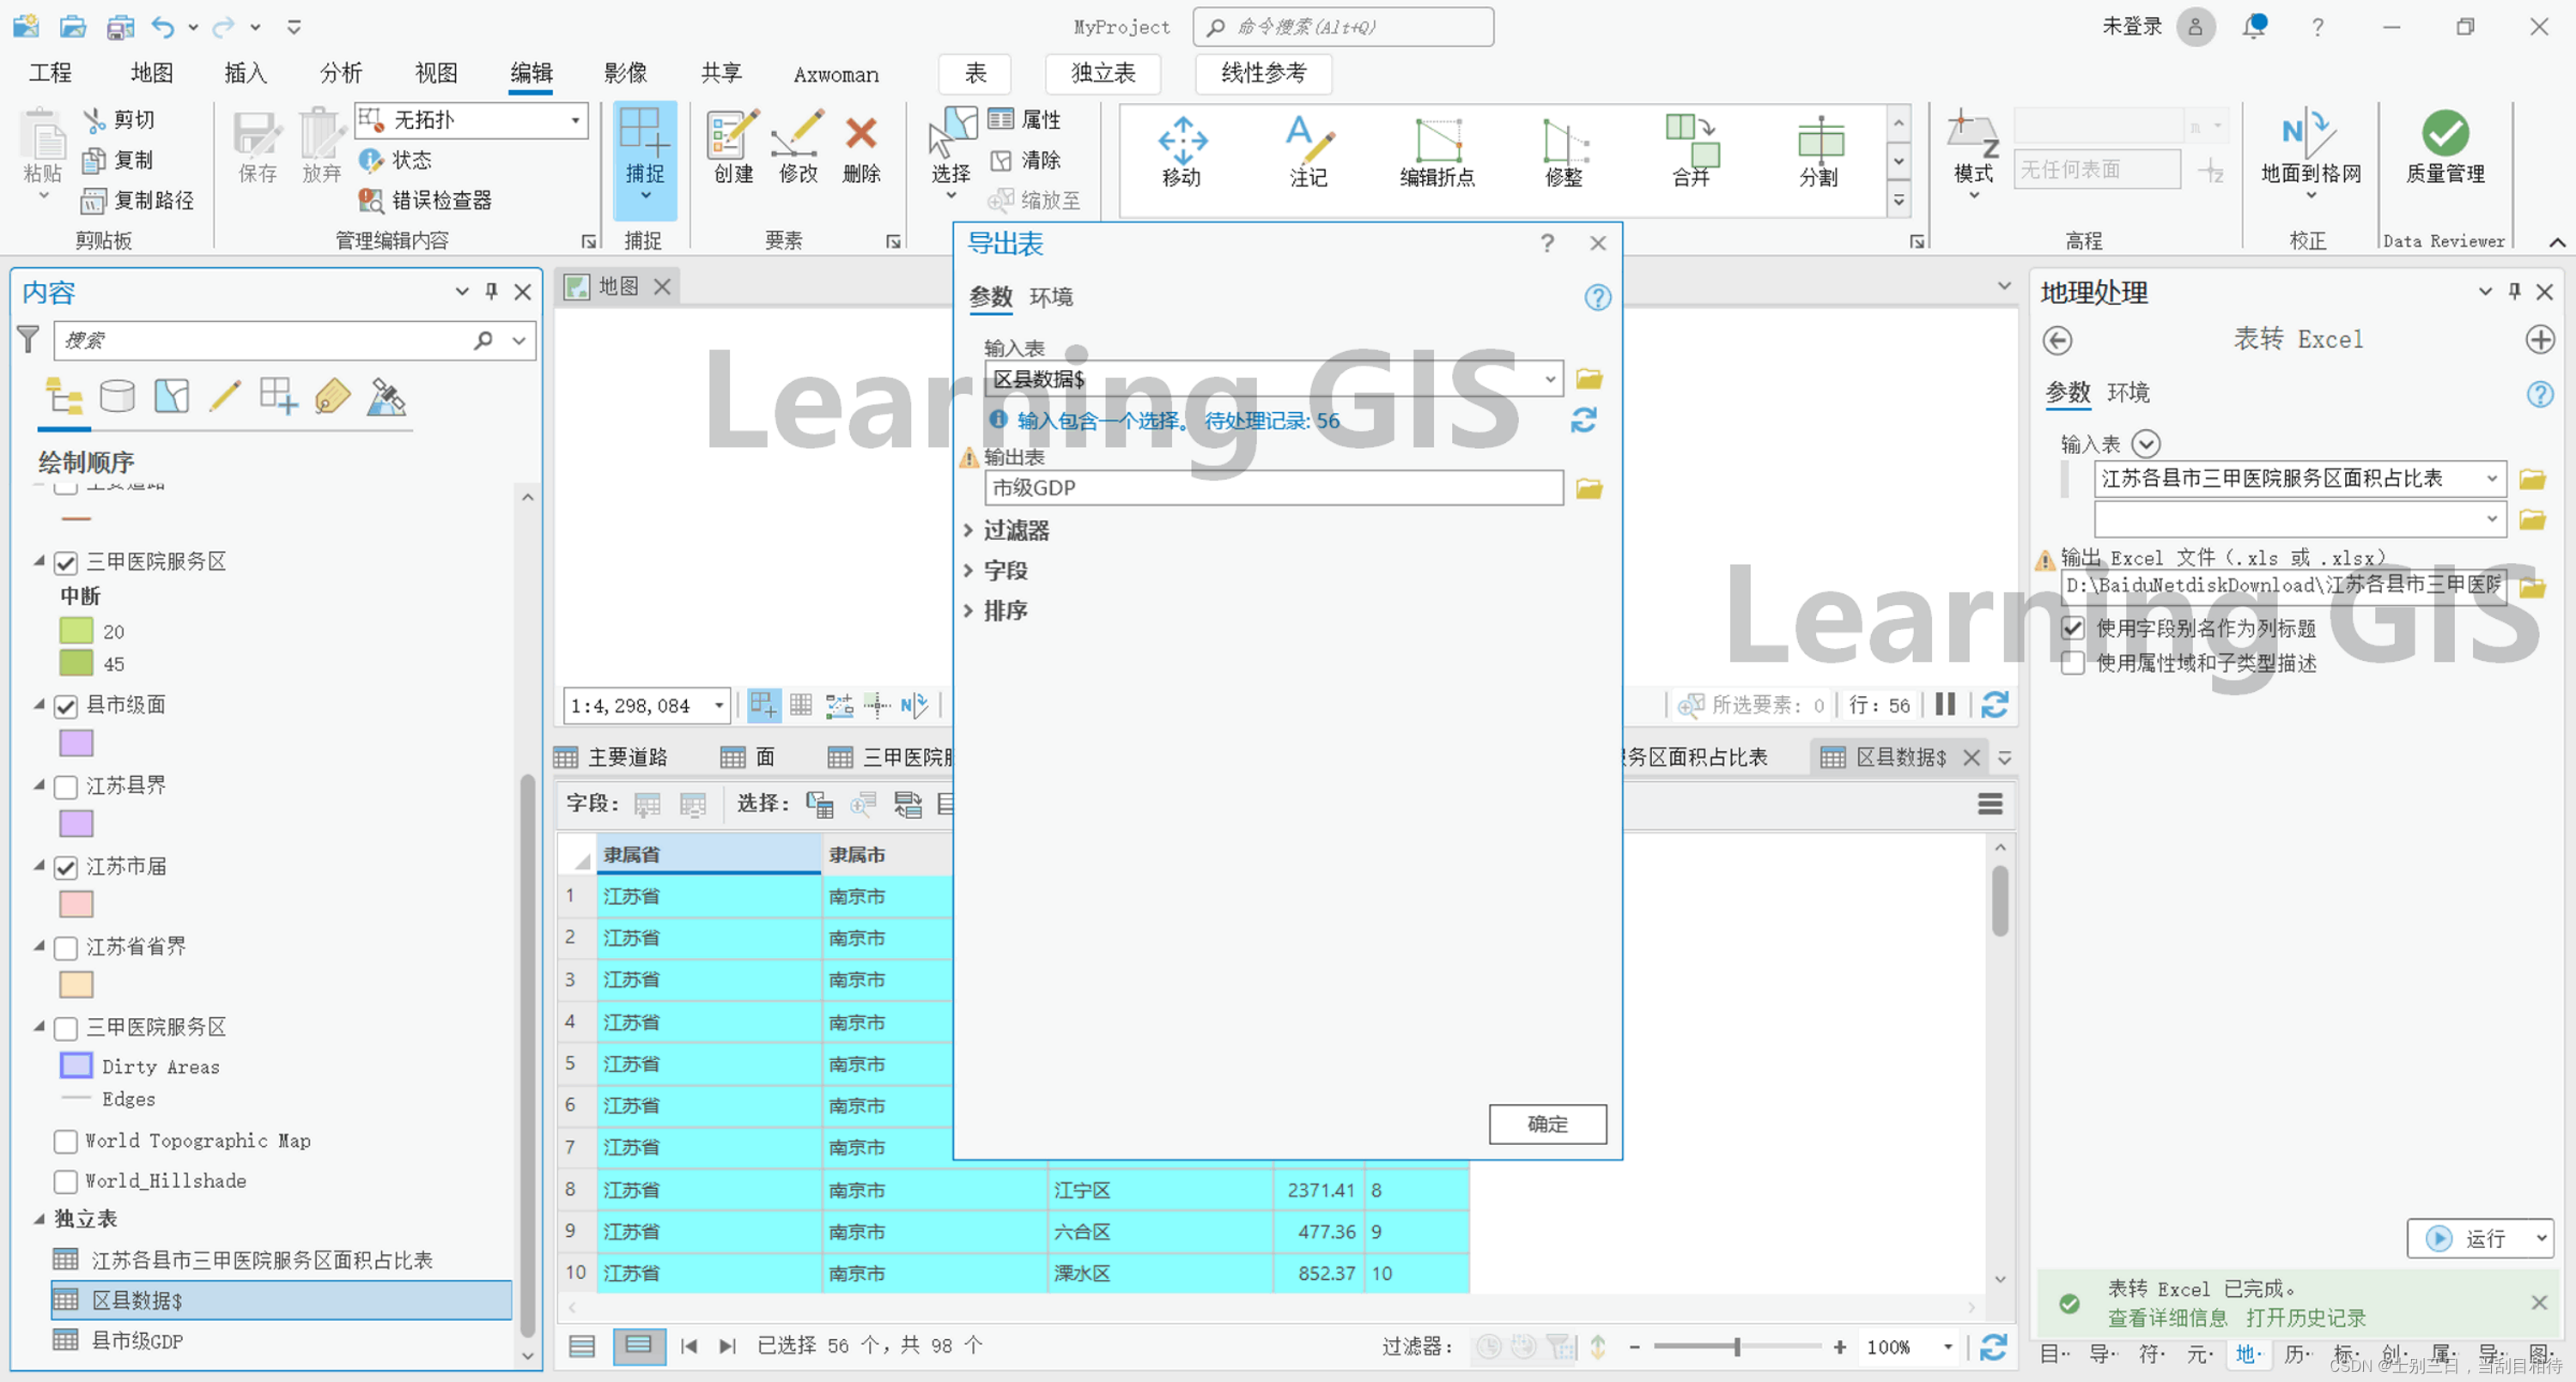The height and width of the screenshot is (1382, 2576).
Task: Select the Edit Vertices (编辑折点) tool
Action: 1437,152
